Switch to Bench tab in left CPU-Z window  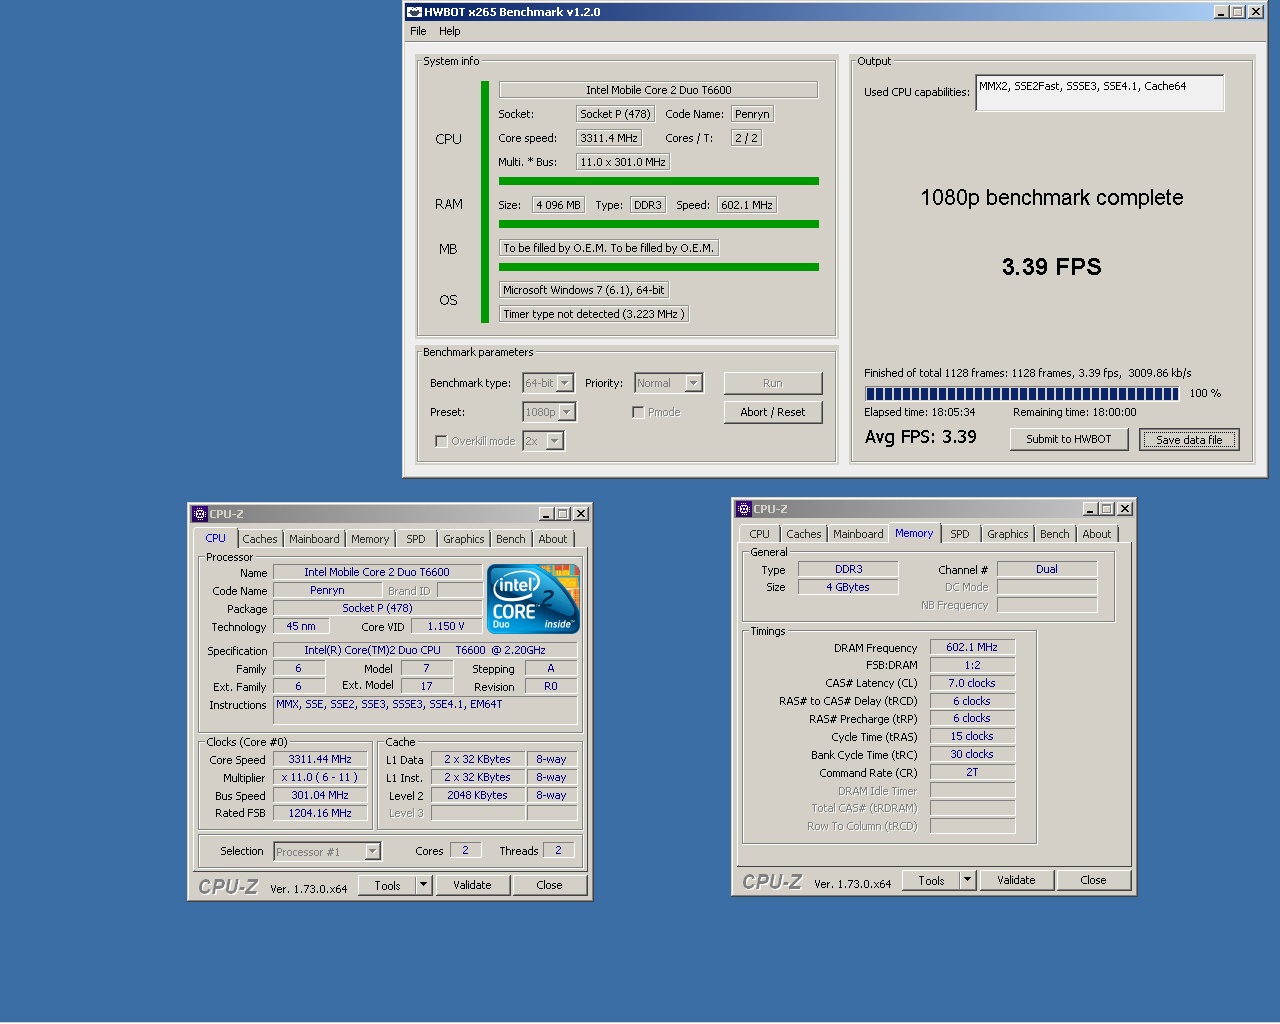click(x=511, y=539)
